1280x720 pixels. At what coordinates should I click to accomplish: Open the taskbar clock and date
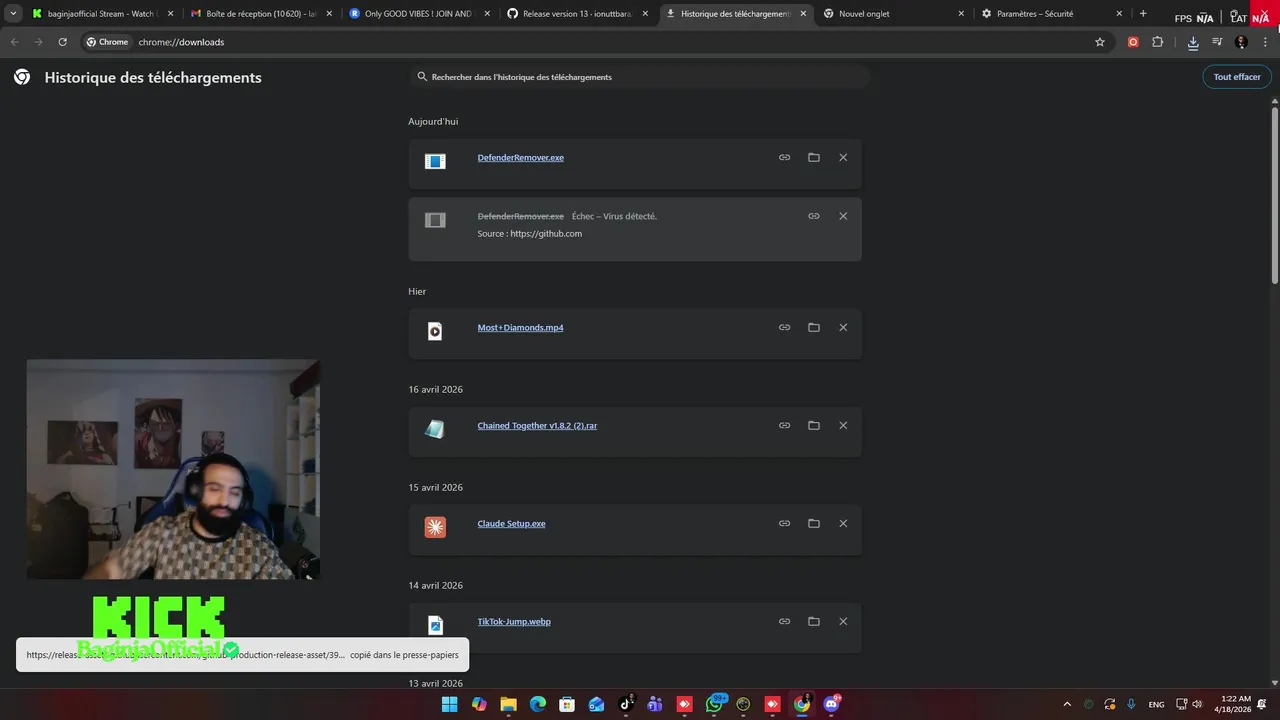pyautogui.click(x=1233, y=704)
